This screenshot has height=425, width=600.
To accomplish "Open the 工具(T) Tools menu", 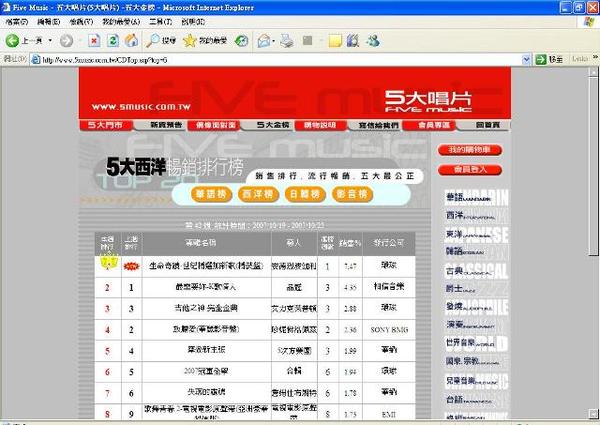I will (x=160, y=22).
